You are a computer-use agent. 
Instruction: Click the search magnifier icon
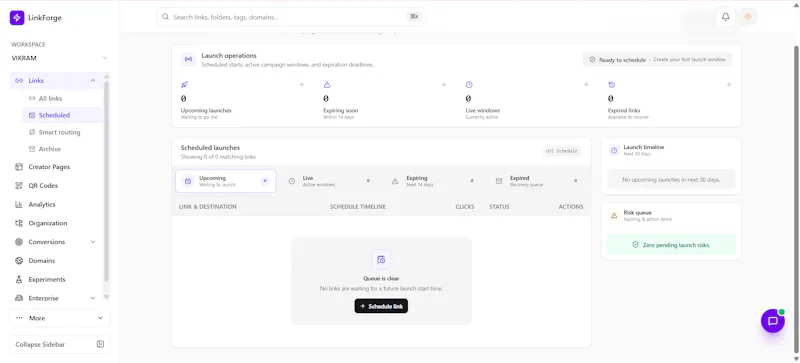coord(165,17)
